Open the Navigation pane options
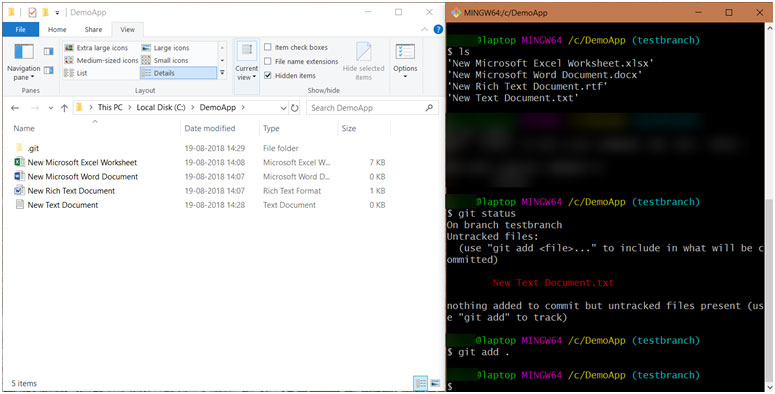The width and height of the screenshot is (775, 394). 23,62
